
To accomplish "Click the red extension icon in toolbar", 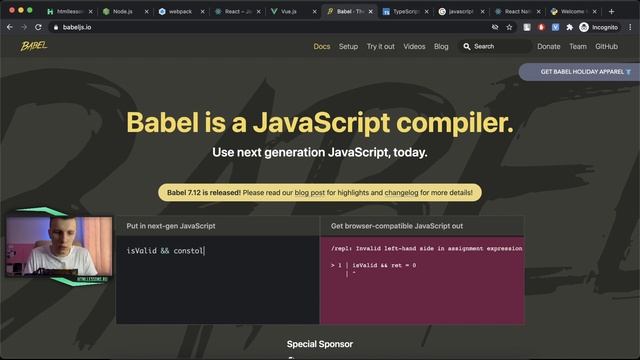I will click(x=541, y=27).
